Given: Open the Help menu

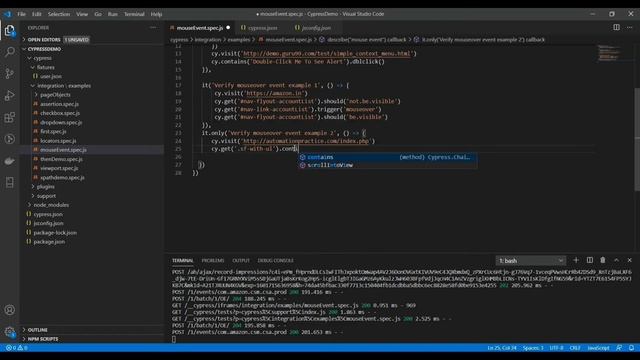Looking at the screenshot, I should click(156, 14).
